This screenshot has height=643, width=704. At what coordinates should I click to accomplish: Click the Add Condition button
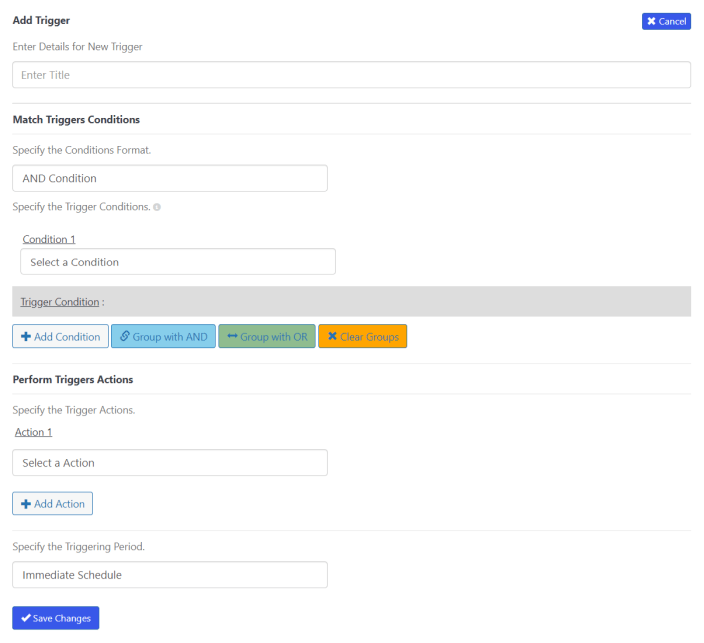click(61, 336)
